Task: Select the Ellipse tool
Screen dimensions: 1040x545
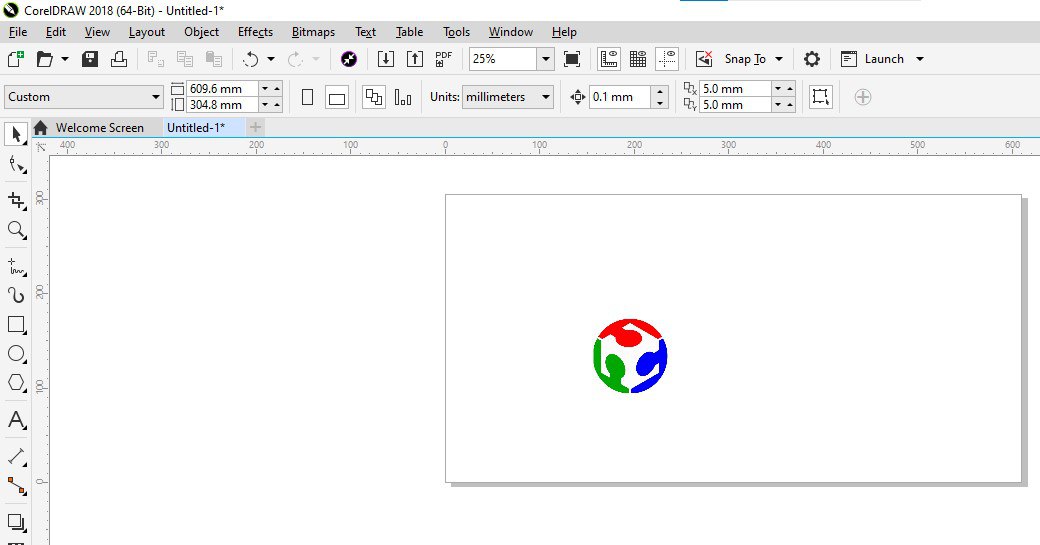Action: 16,353
